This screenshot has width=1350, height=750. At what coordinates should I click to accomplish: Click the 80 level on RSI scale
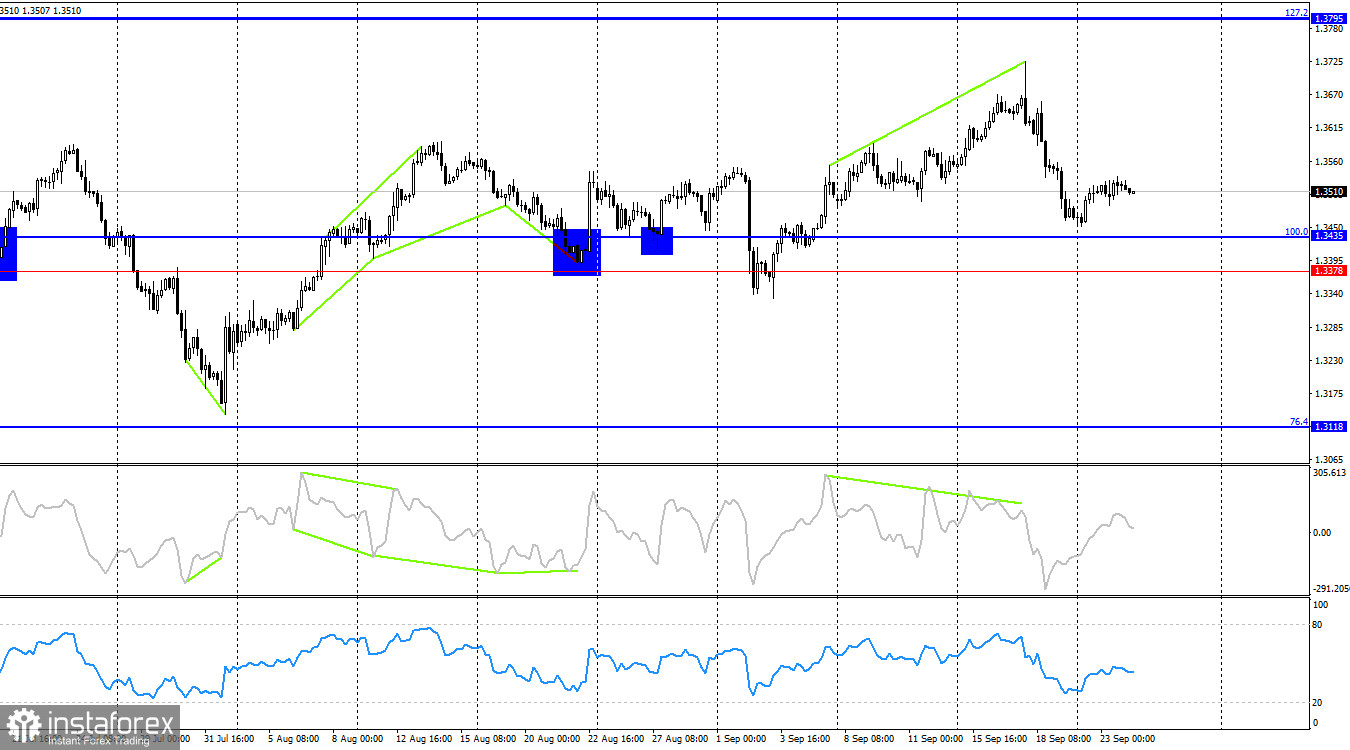pos(1318,625)
